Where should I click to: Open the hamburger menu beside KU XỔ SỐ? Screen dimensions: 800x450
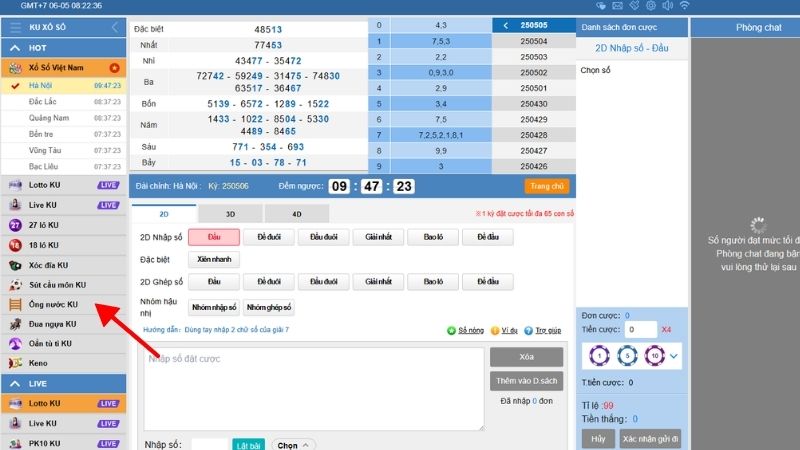click(16, 27)
